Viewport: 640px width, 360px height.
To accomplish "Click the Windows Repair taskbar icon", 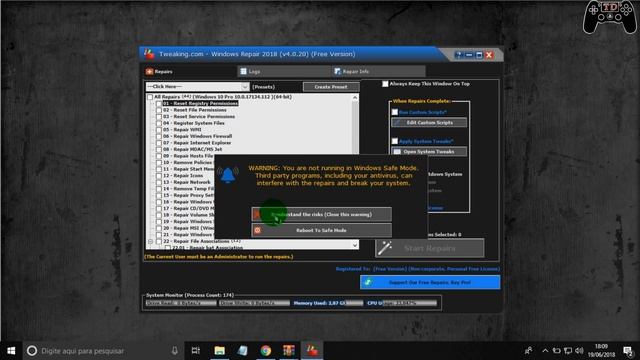I will [x=312, y=351].
